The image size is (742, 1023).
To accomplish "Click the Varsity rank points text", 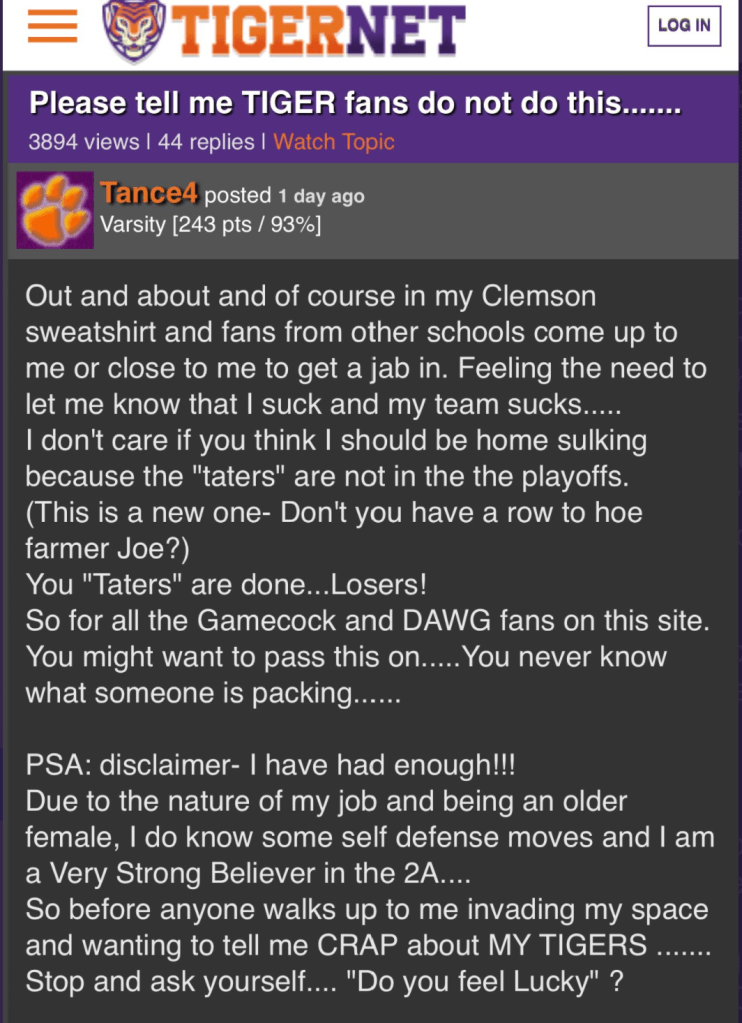I will [x=211, y=224].
